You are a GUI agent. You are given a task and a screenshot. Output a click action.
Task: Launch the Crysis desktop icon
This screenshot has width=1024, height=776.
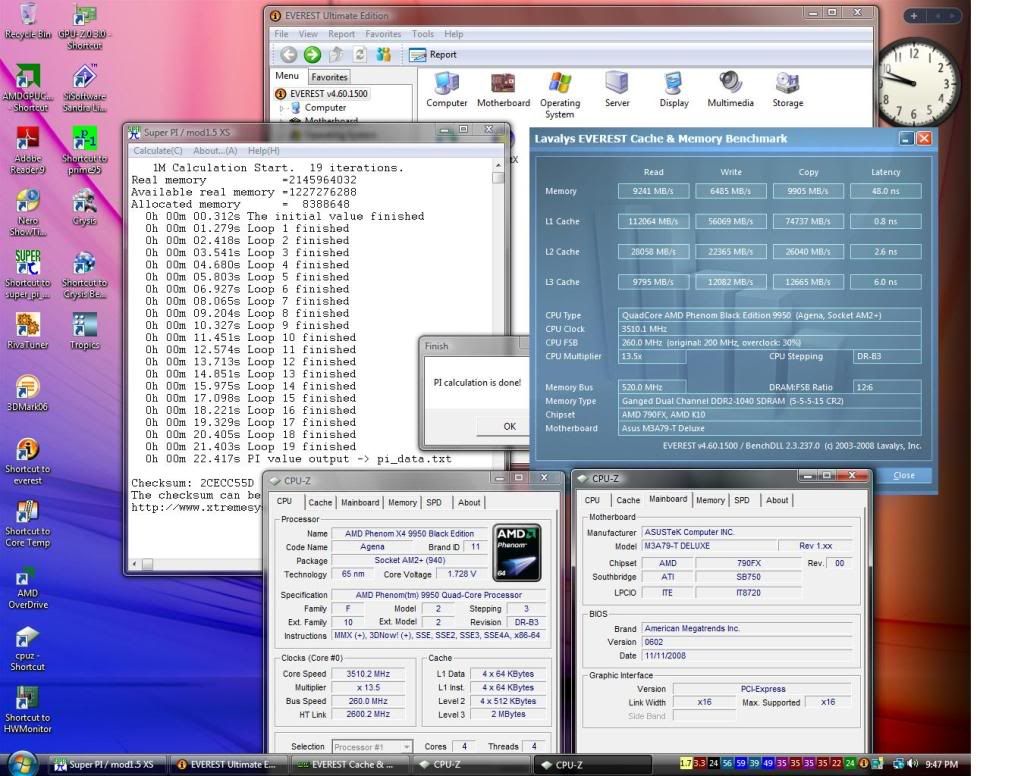pyautogui.click(x=84, y=207)
